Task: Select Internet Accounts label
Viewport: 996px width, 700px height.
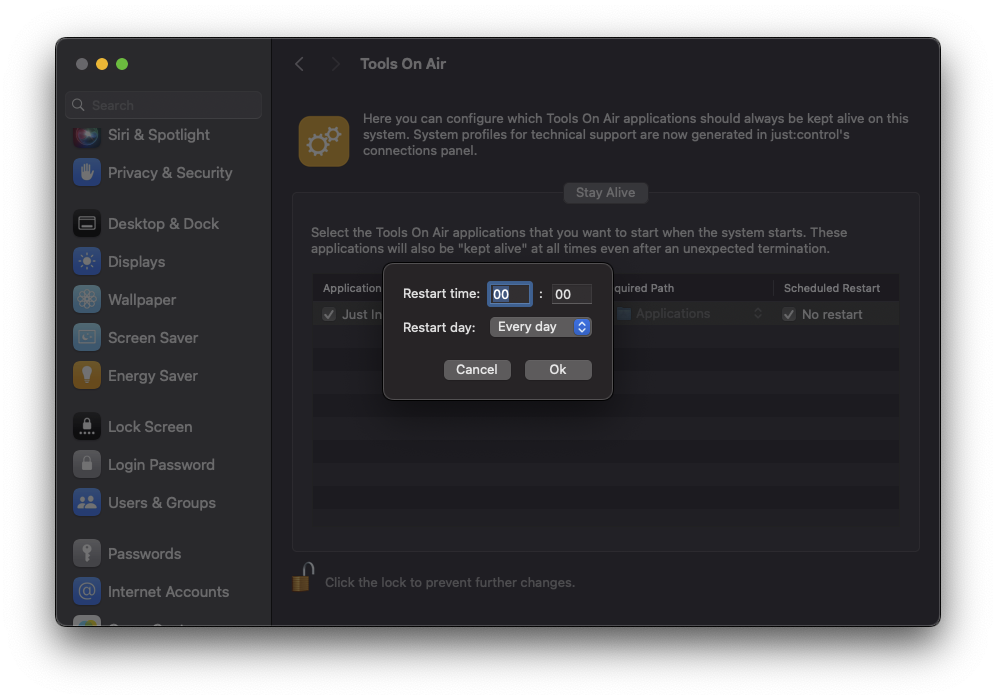Action: pos(168,592)
